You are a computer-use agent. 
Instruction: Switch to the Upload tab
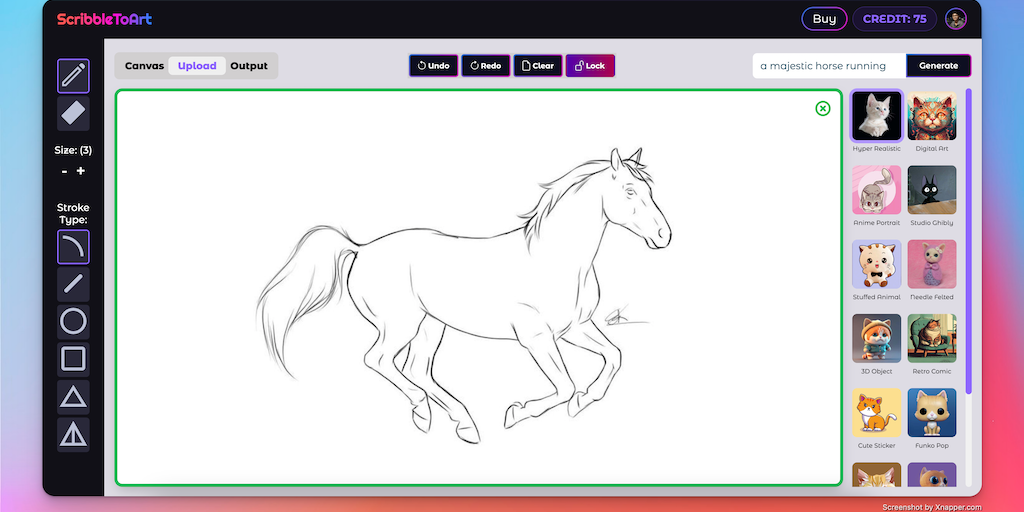[197, 66]
